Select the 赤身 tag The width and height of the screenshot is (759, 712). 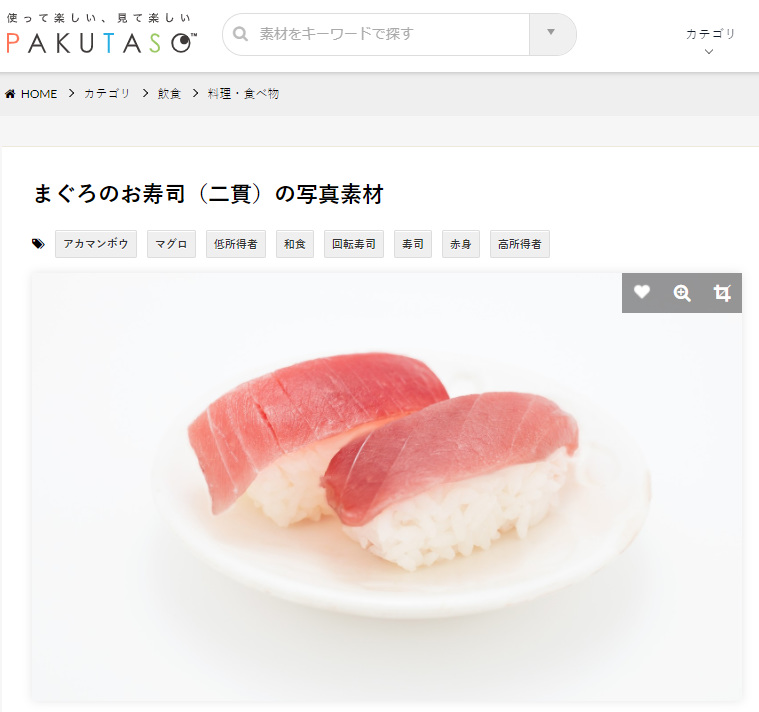click(x=461, y=244)
